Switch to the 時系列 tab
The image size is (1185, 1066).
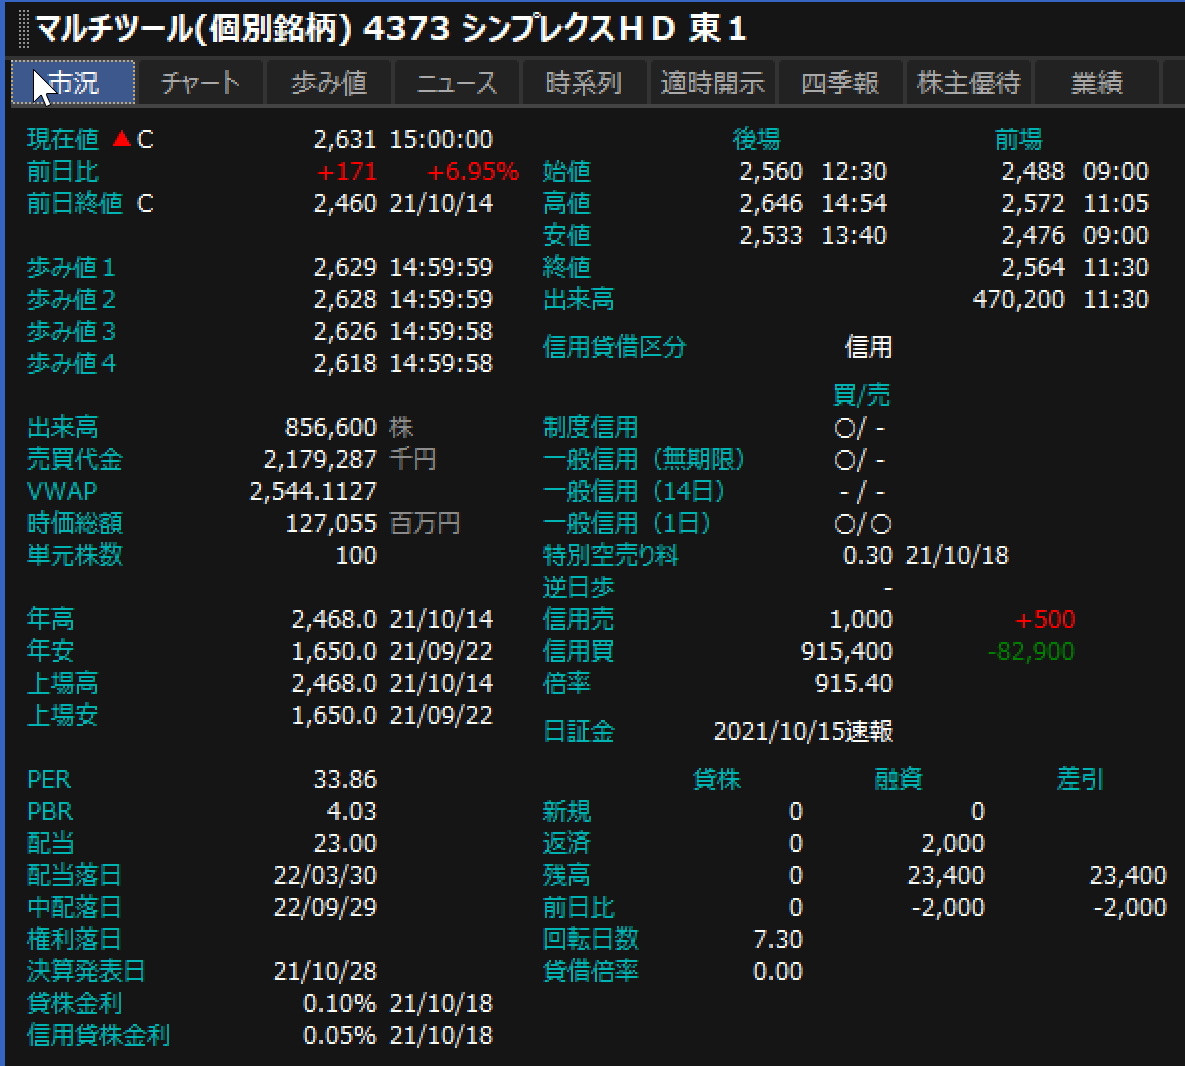(584, 83)
